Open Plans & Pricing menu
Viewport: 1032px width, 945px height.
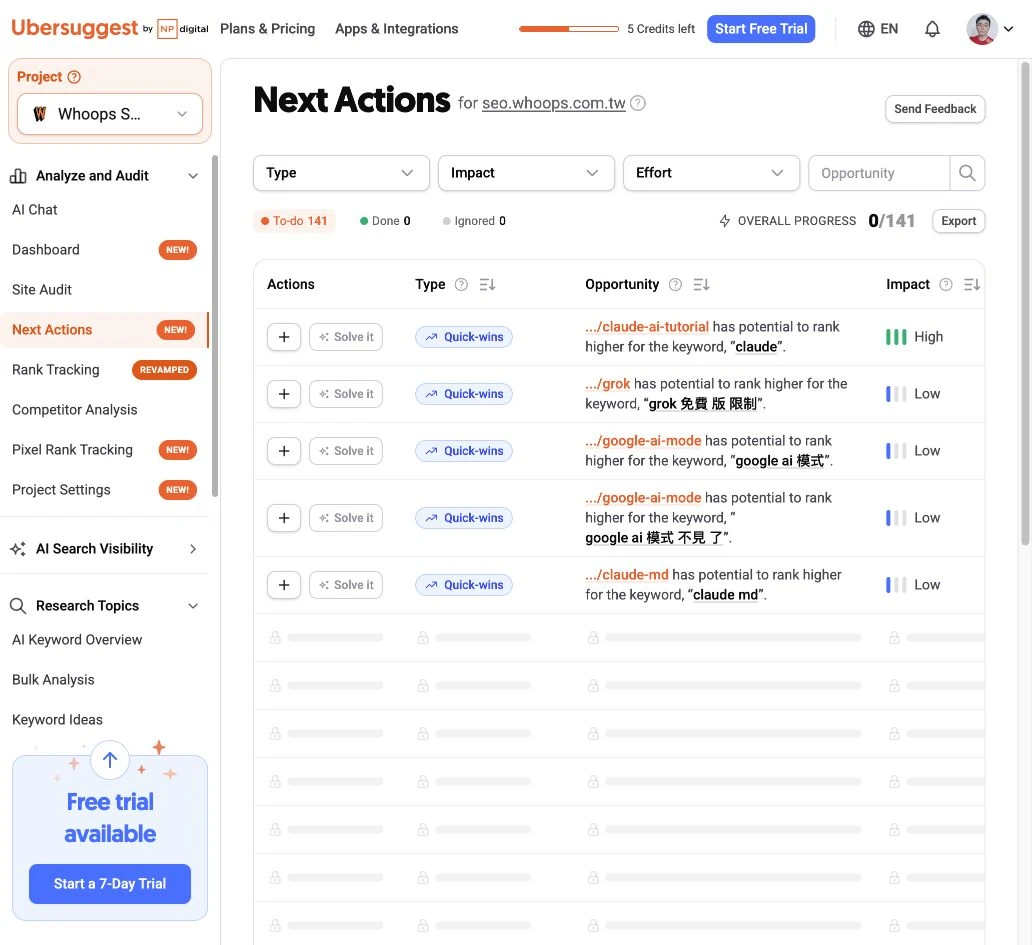(x=267, y=29)
